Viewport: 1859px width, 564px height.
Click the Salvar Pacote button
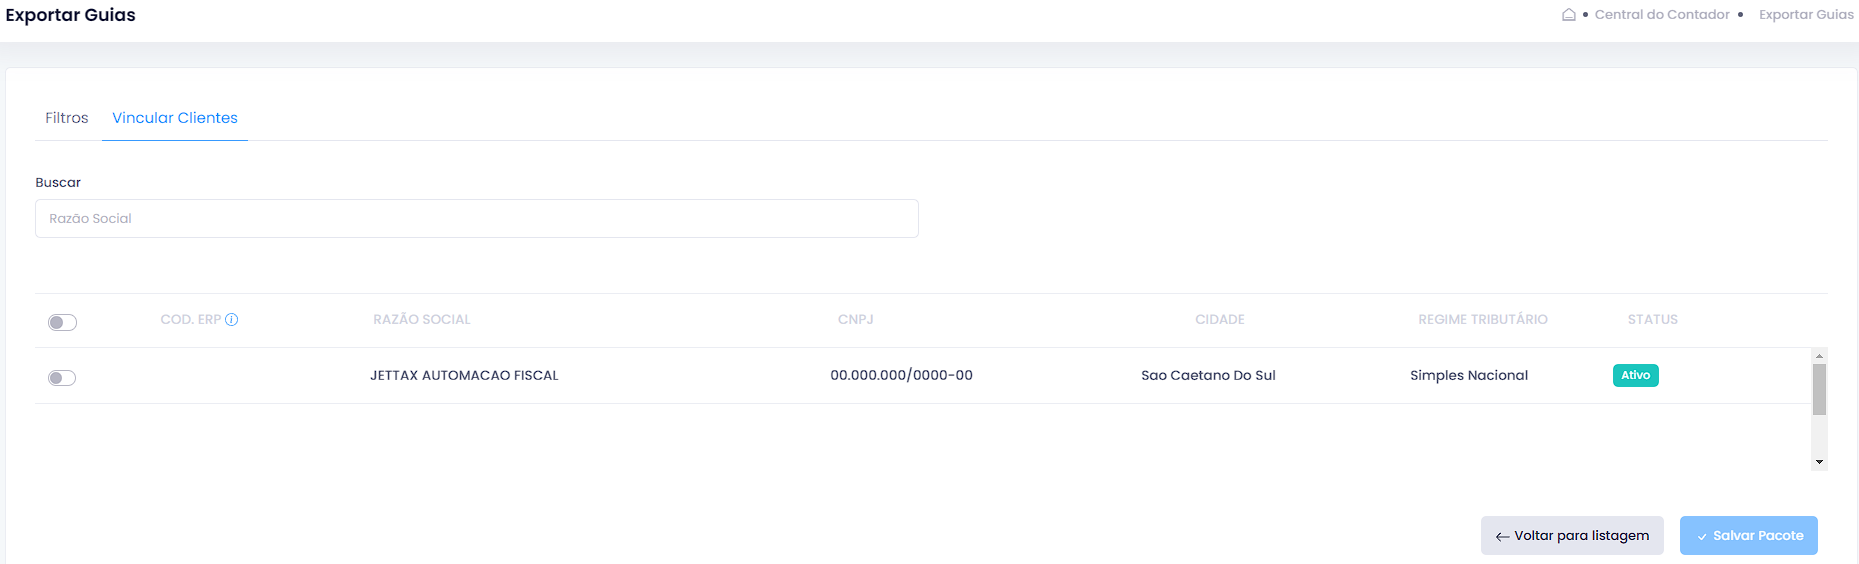click(x=1749, y=535)
